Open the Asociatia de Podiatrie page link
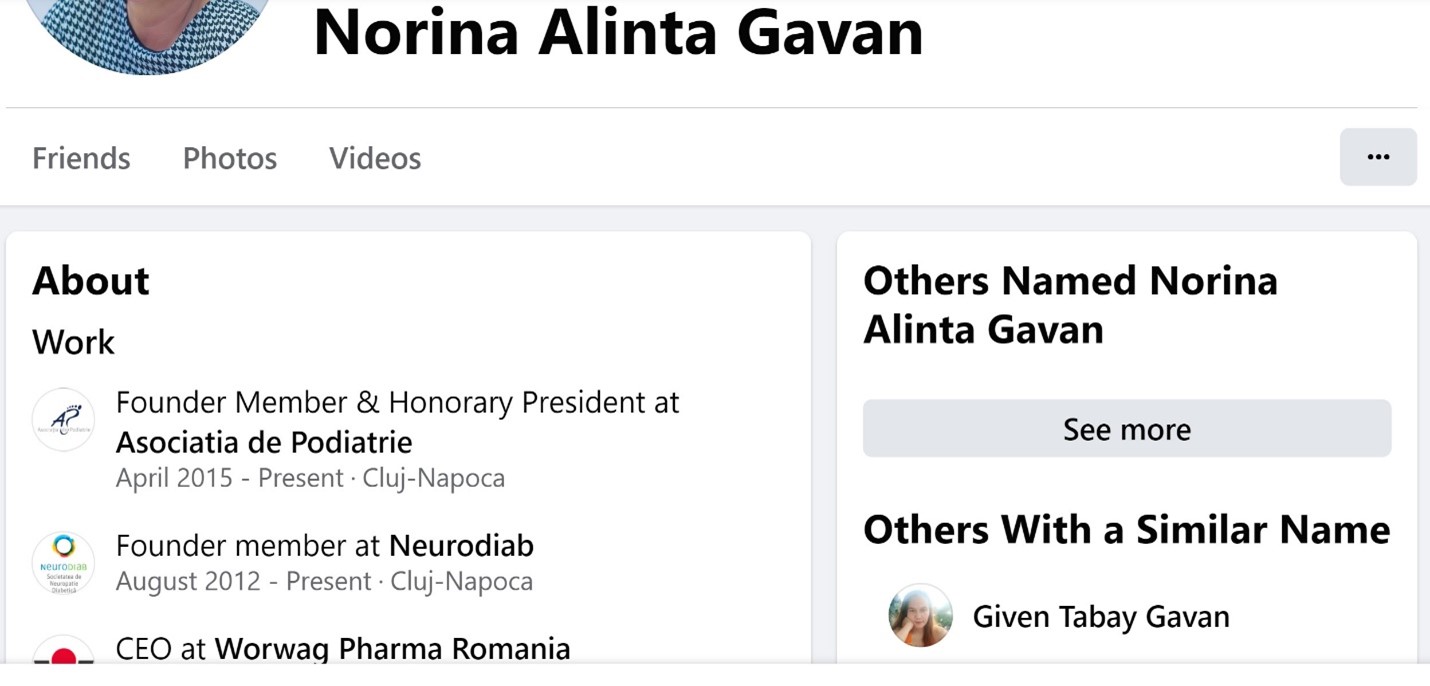The image size is (1430, 686). click(264, 442)
